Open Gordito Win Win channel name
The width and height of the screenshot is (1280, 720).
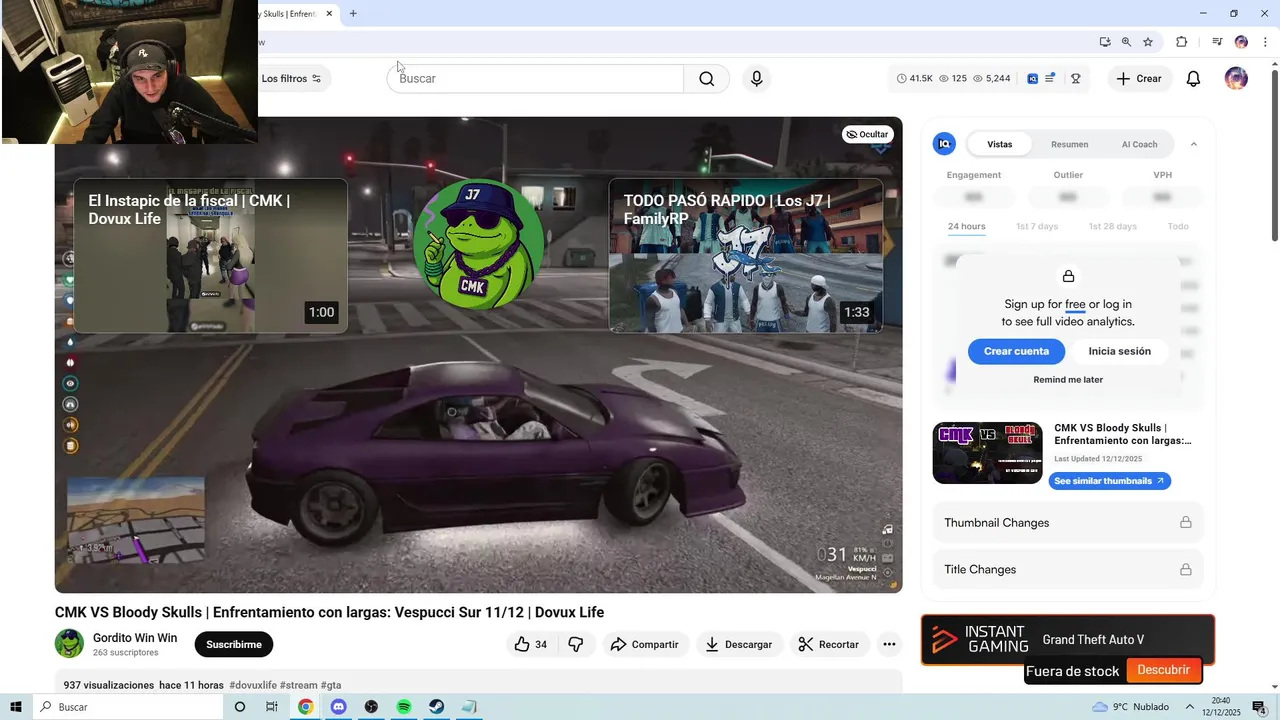(135, 638)
